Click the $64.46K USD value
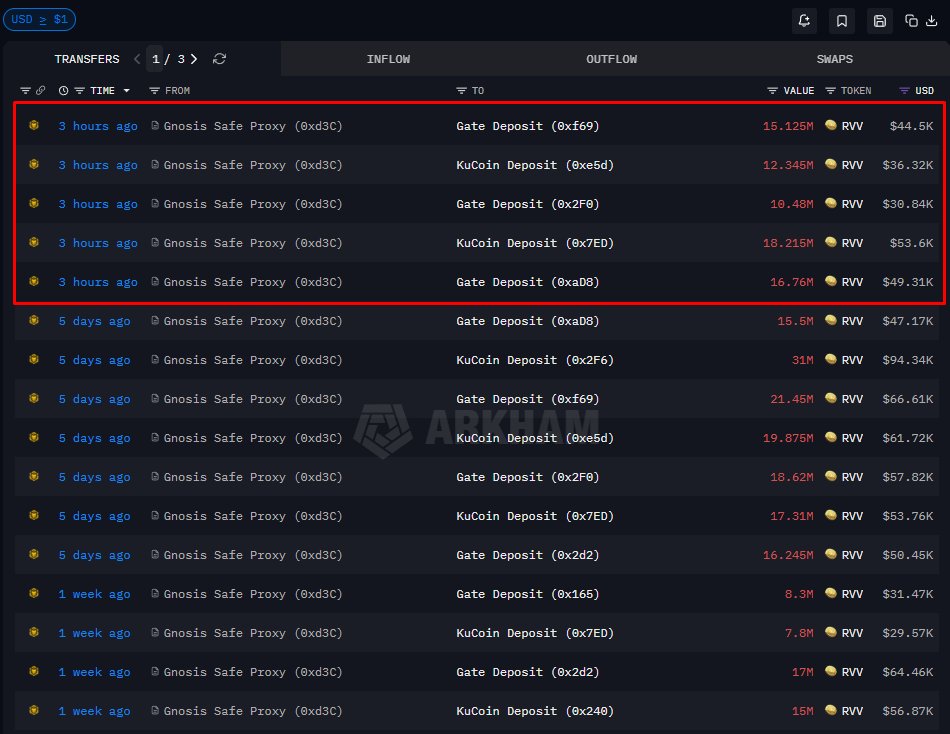Screen dimensions: 950x734 [908, 672]
